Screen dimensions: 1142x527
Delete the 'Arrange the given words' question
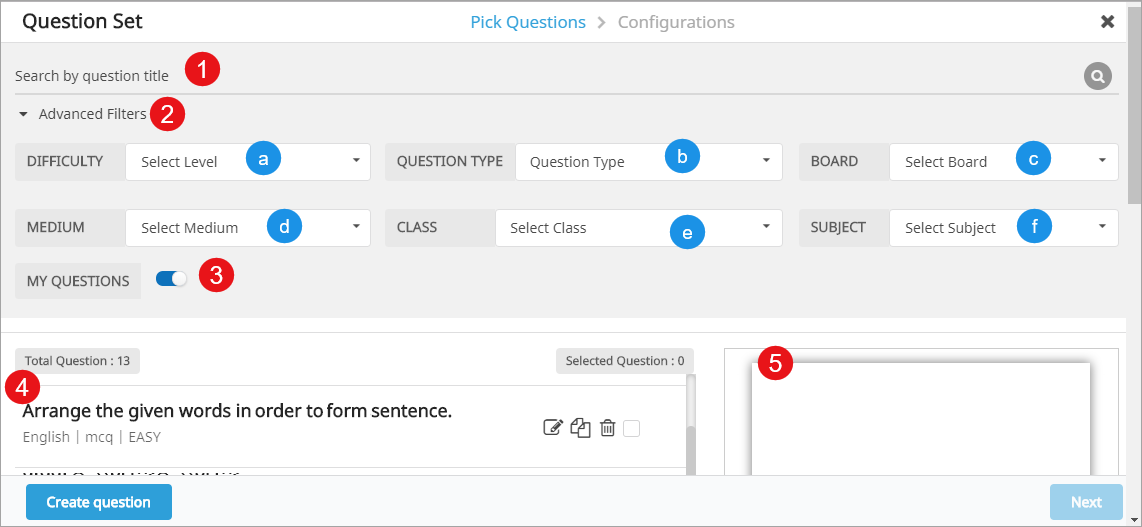[x=607, y=428]
